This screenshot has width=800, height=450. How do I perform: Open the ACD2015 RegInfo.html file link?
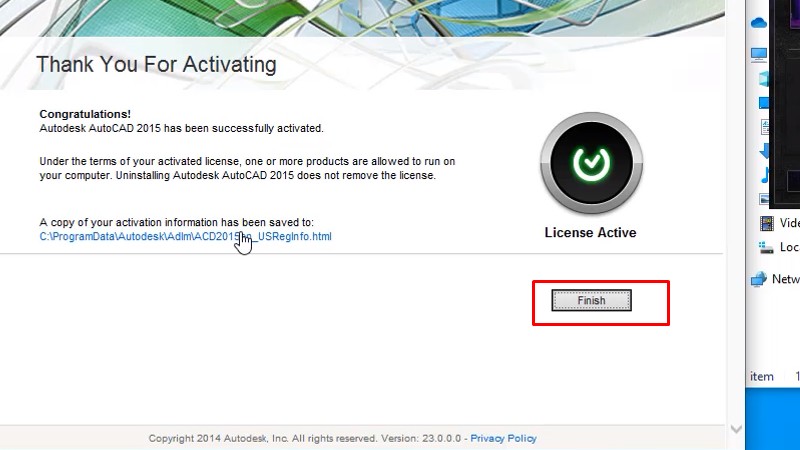coord(185,237)
